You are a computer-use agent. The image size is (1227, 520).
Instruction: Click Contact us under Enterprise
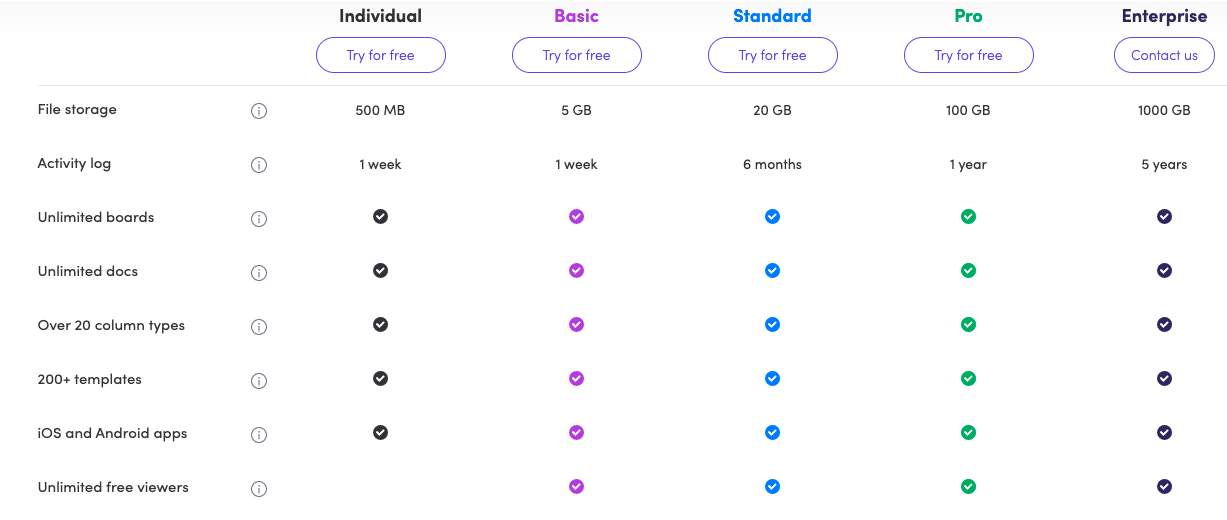tap(1164, 55)
